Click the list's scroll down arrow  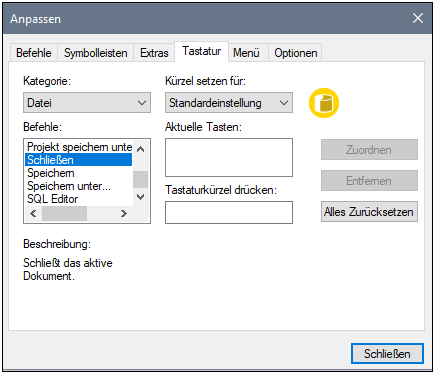(x=141, y=197)
